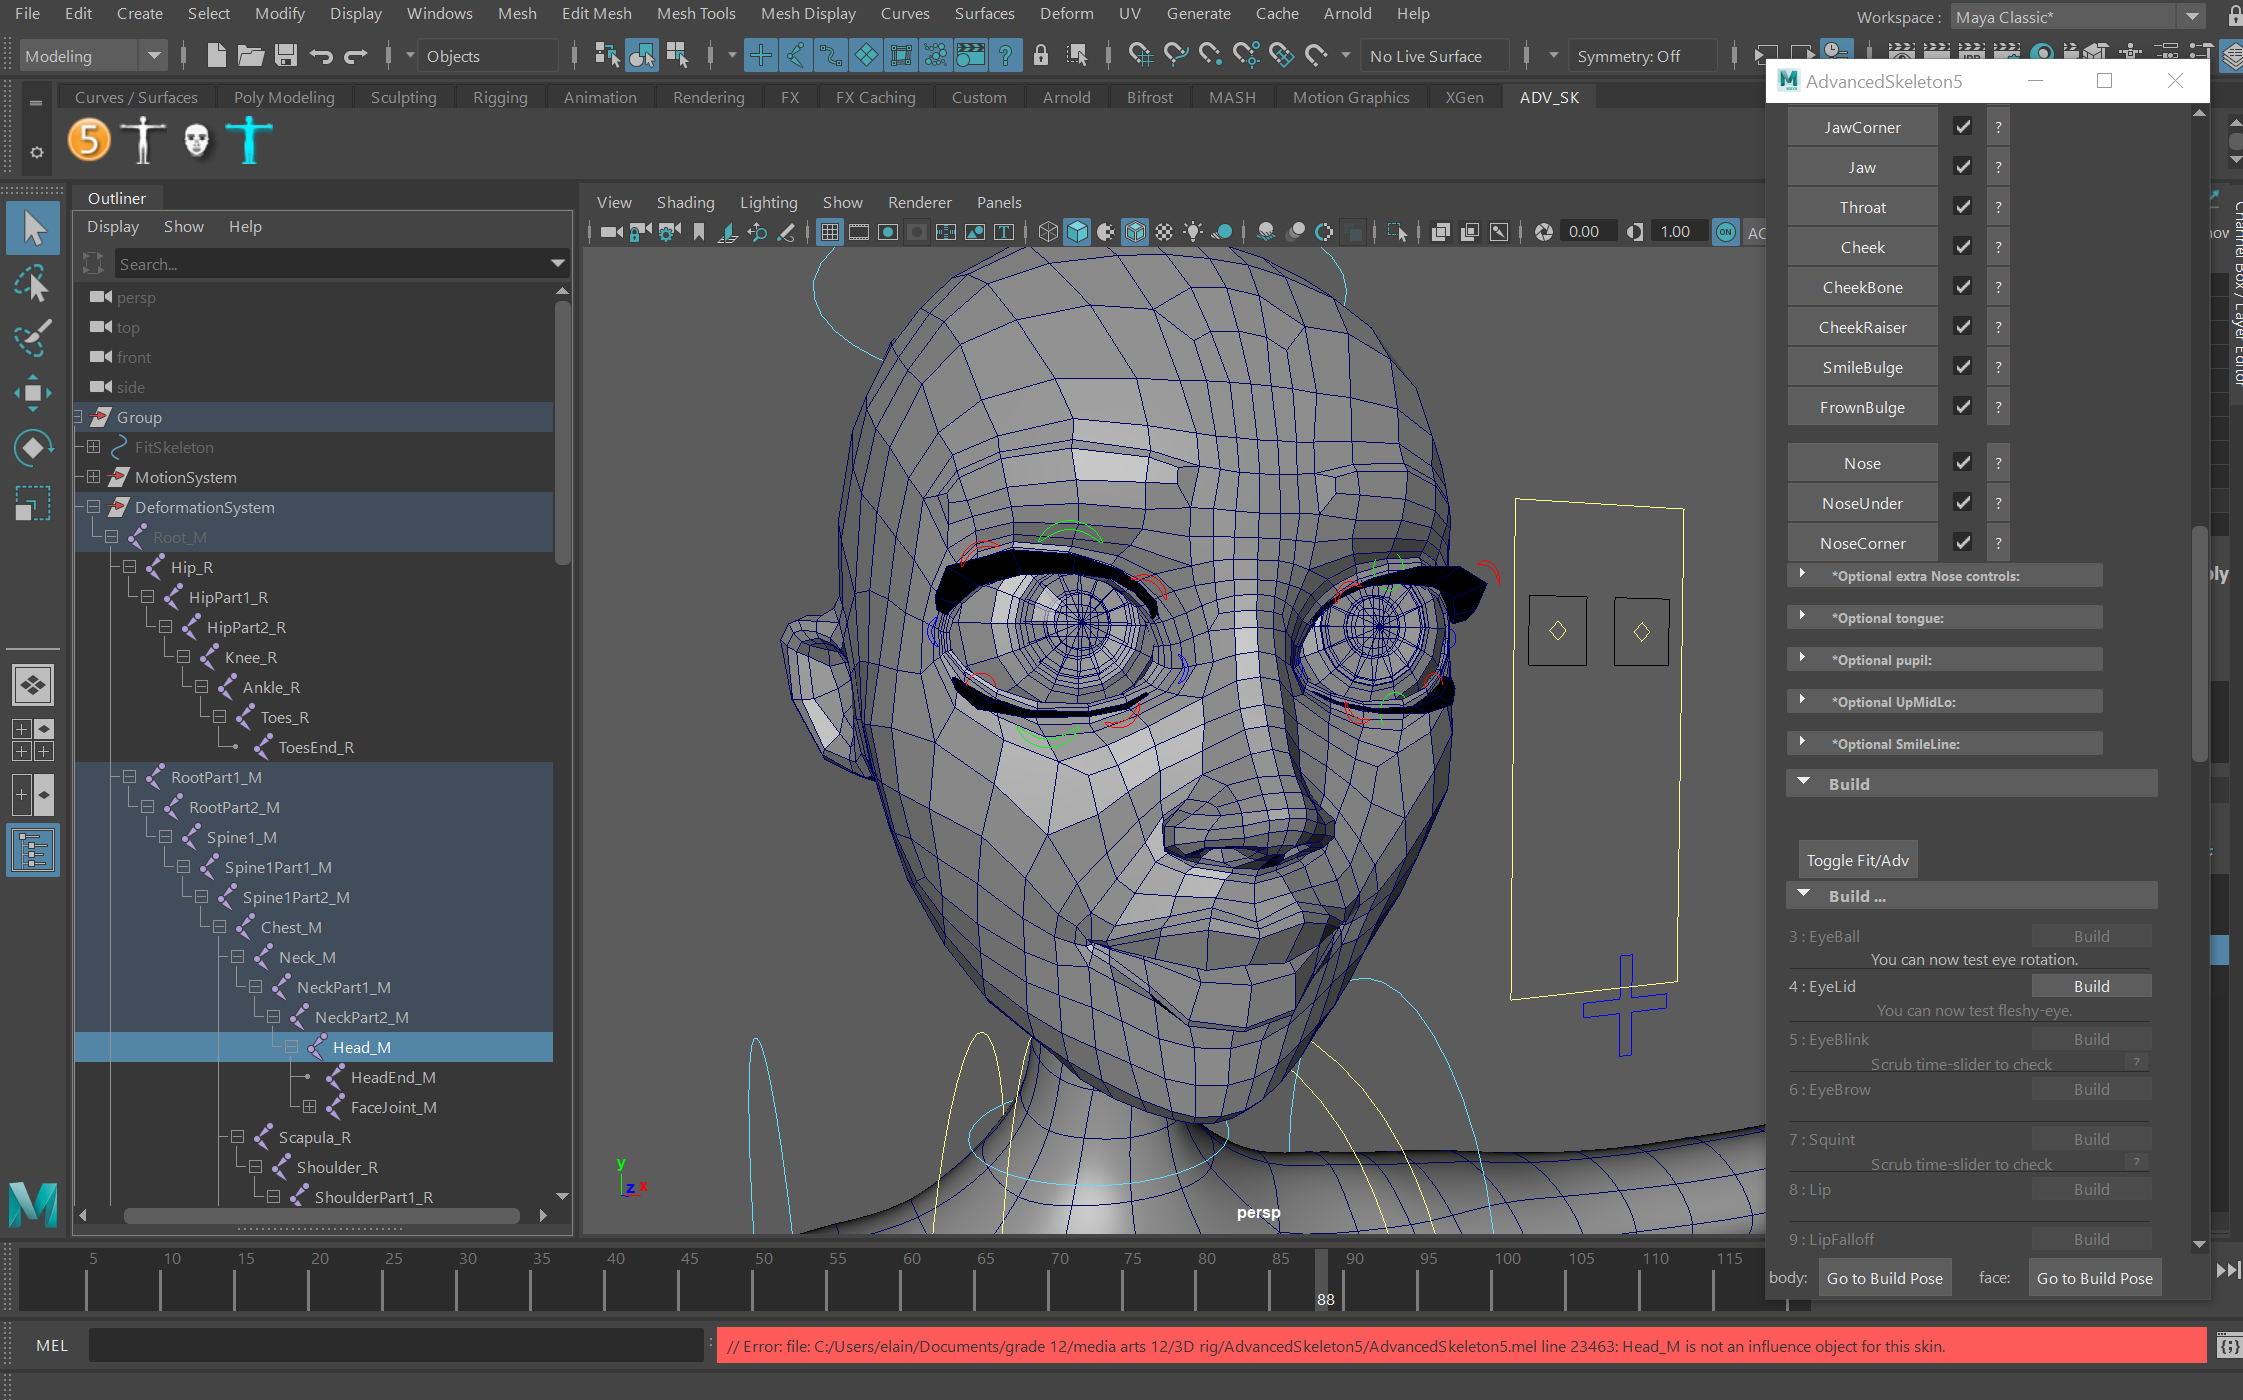
Task: Click the bookmark icon in the panel toolbar
Action: (x=699, y=231)
